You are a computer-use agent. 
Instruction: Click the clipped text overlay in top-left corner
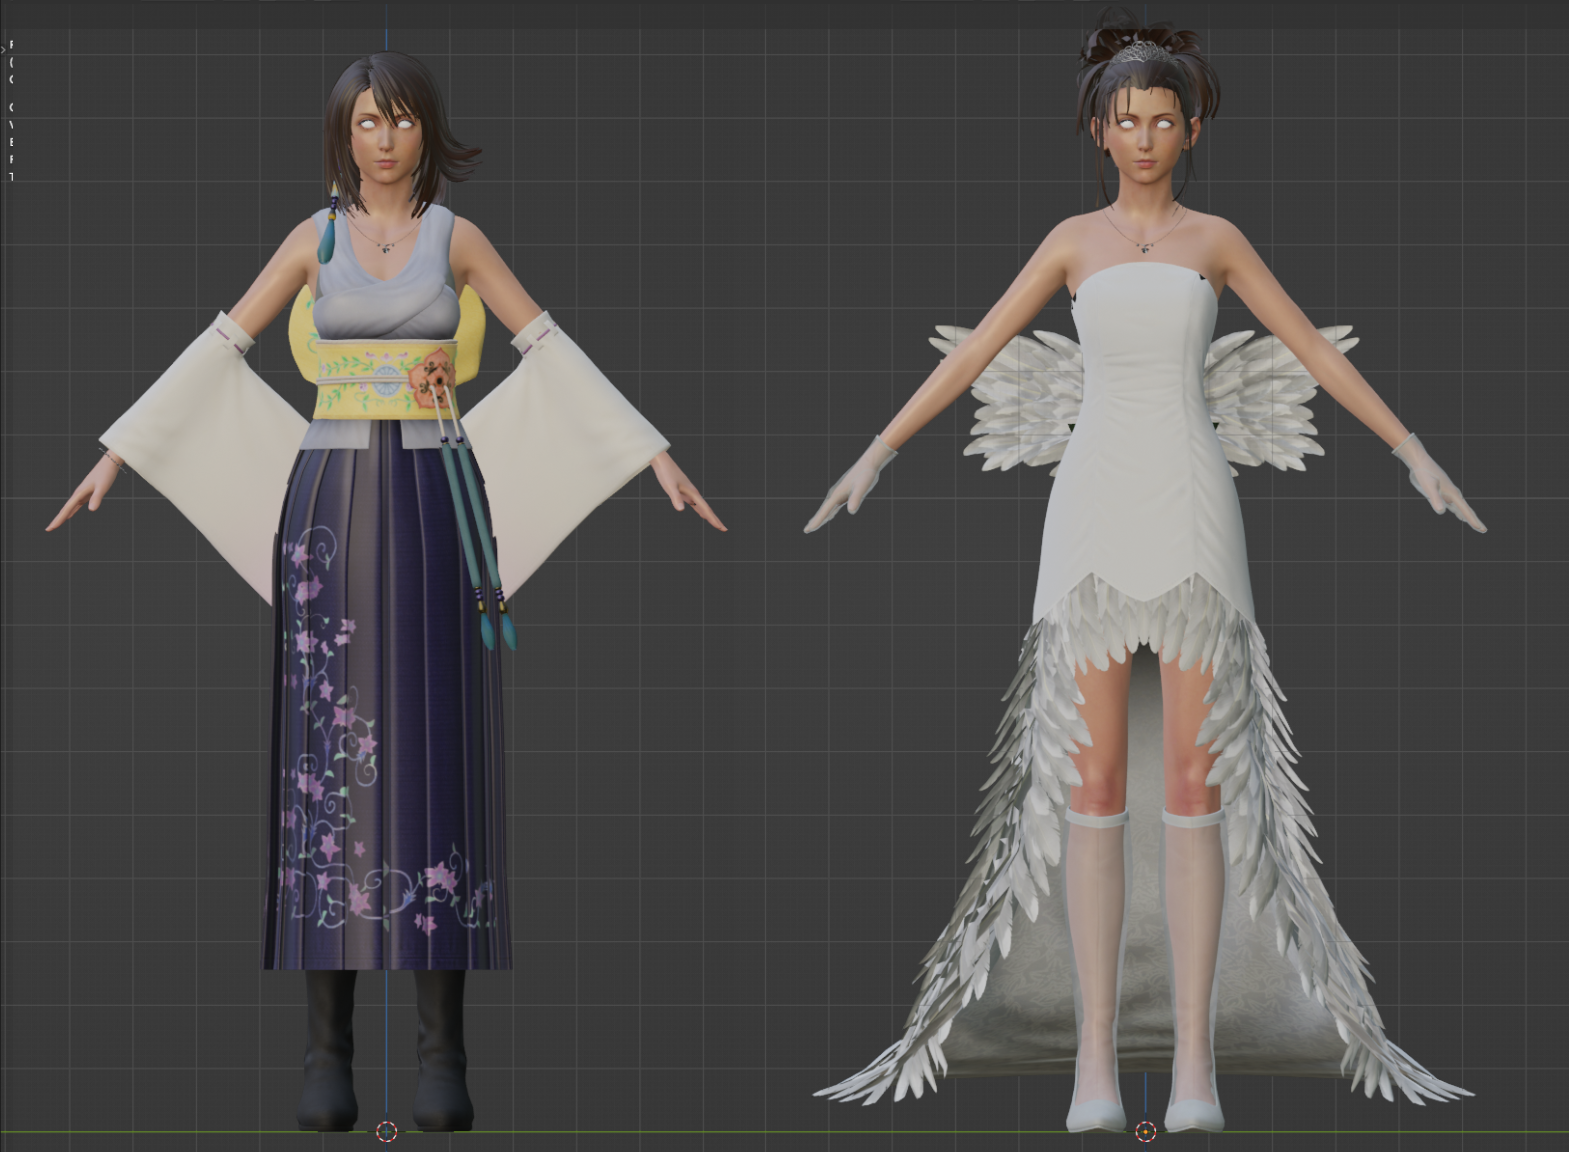click(x=11, y=110)
